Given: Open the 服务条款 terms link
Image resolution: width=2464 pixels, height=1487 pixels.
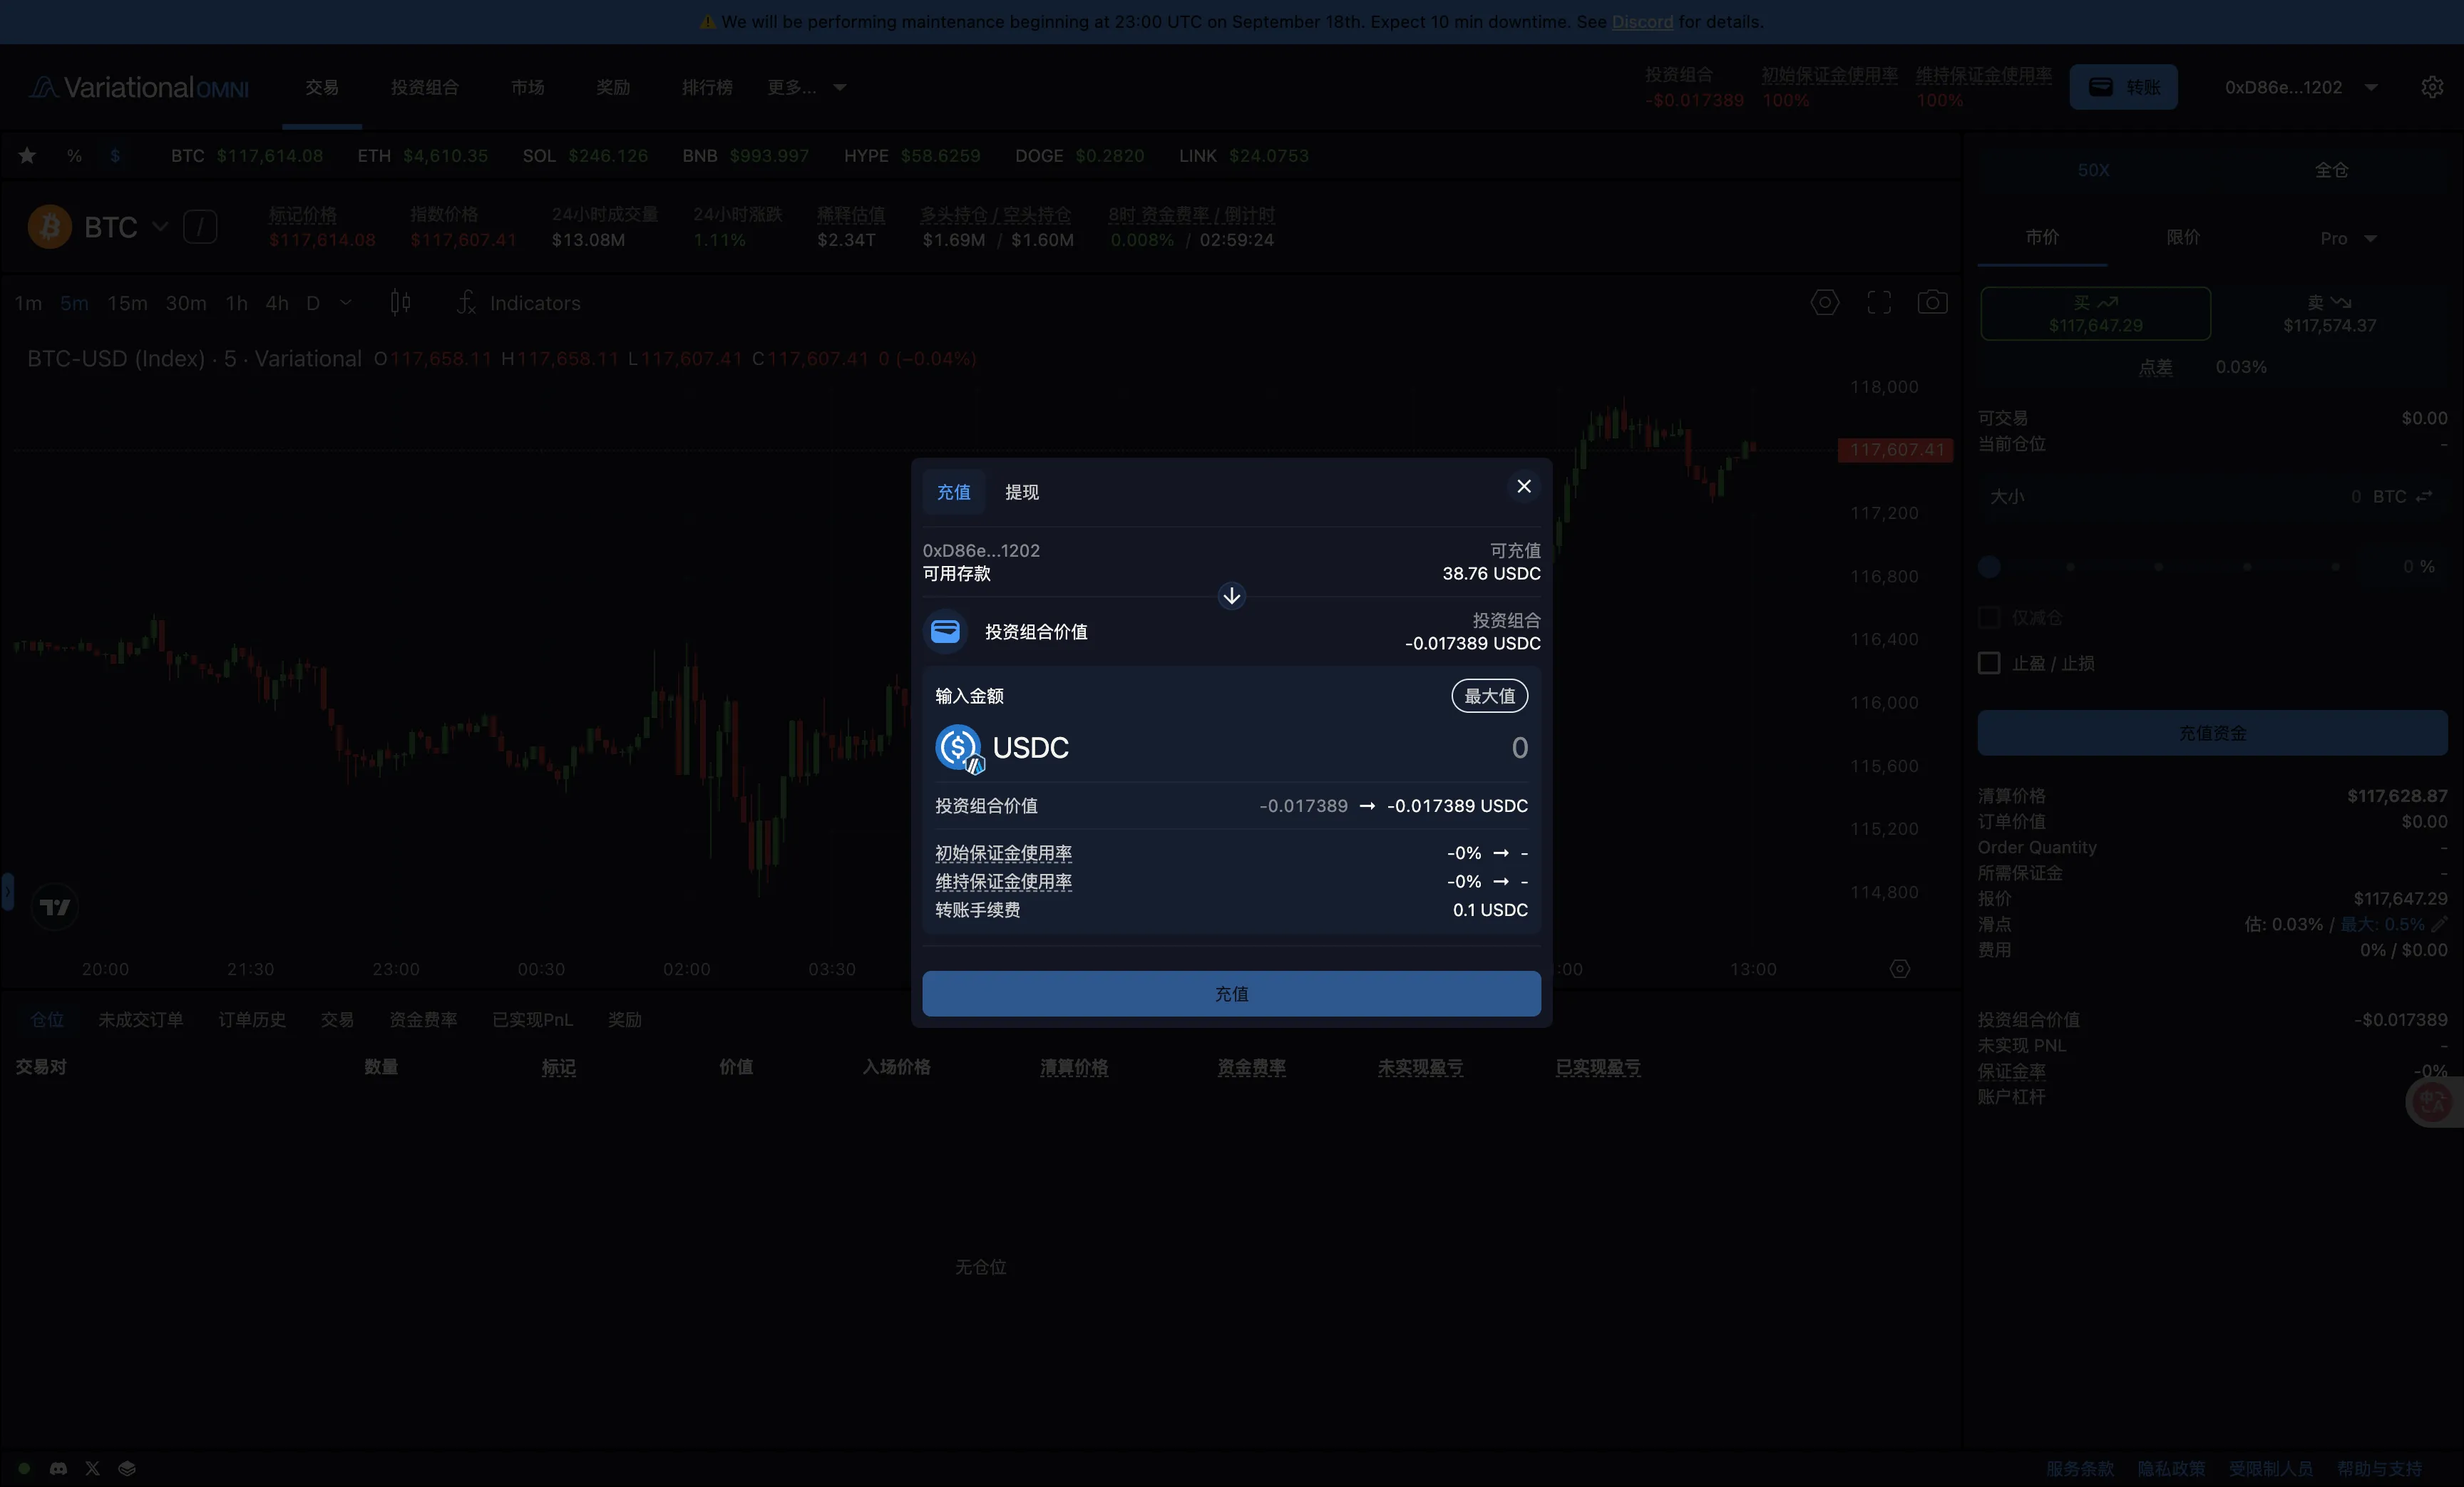Looking at the screenshot, I should [2079, 1468].
